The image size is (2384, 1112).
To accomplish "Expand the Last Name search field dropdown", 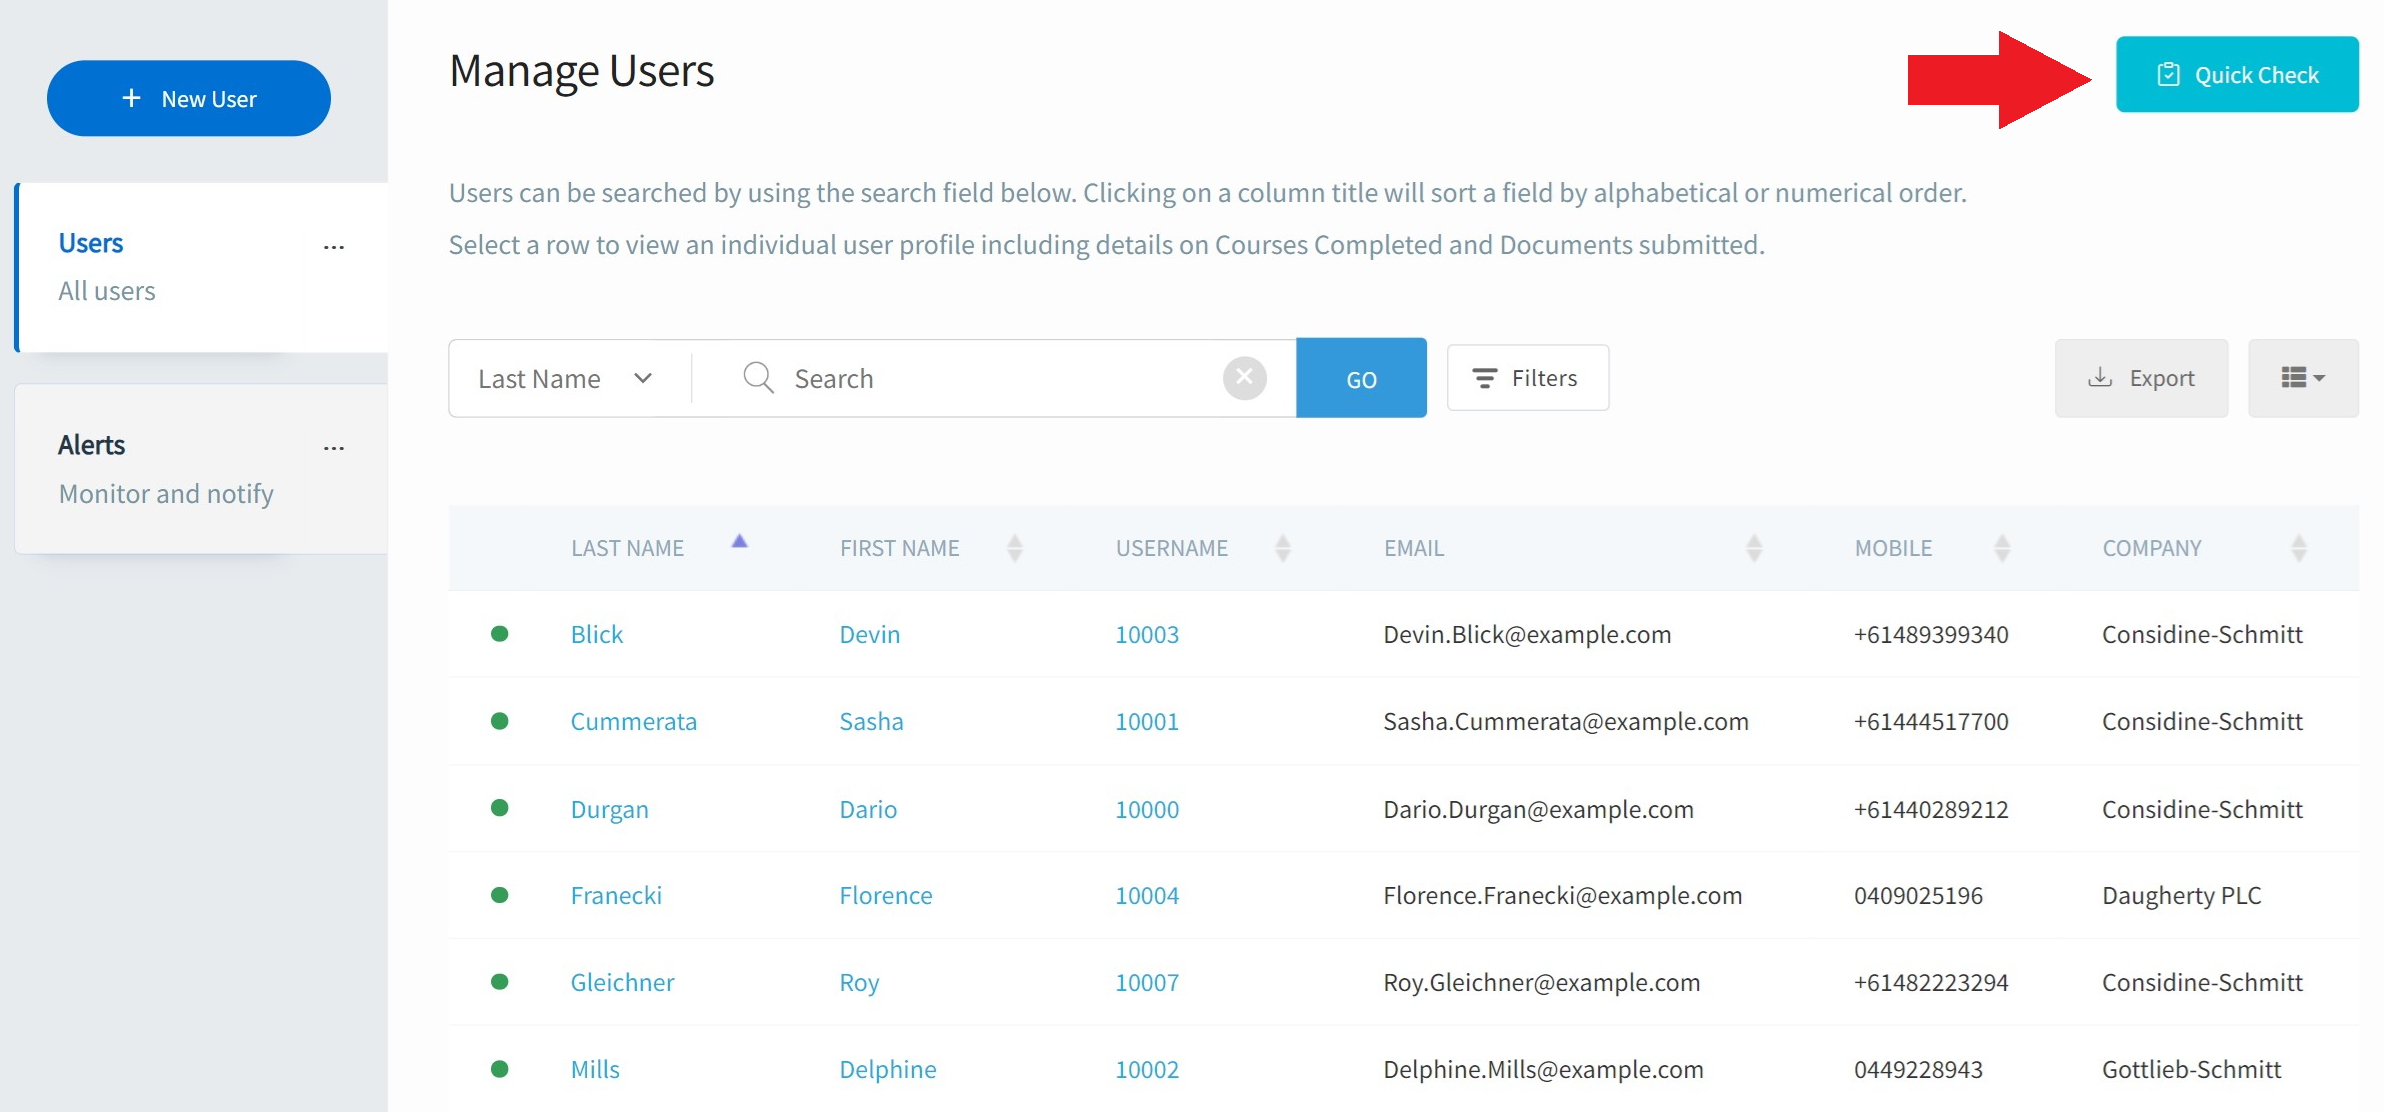I will coord(566,379).
